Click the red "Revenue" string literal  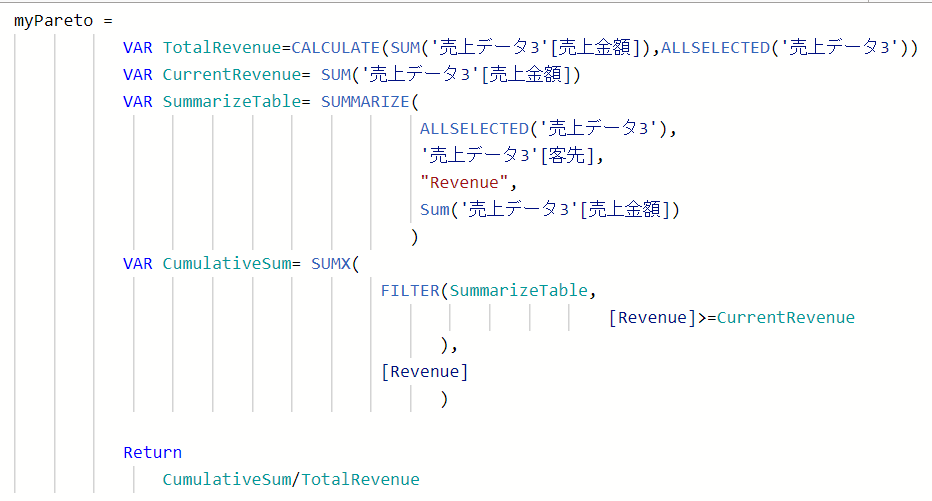tap(465, 182)
